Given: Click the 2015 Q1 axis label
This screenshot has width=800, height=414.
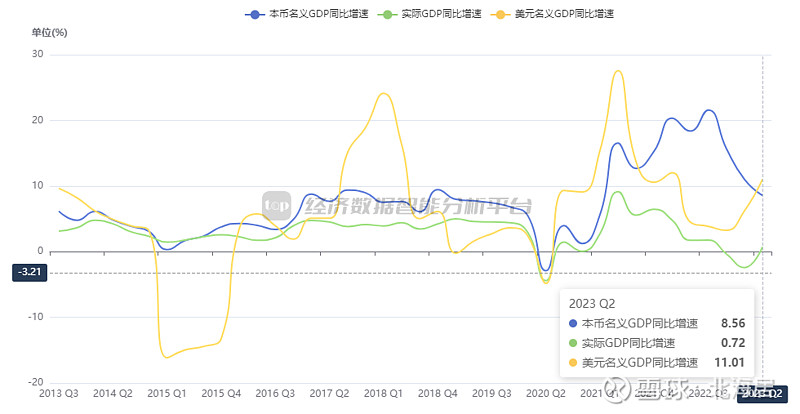Looking at the screenshot, I should (x=167, y=394).
